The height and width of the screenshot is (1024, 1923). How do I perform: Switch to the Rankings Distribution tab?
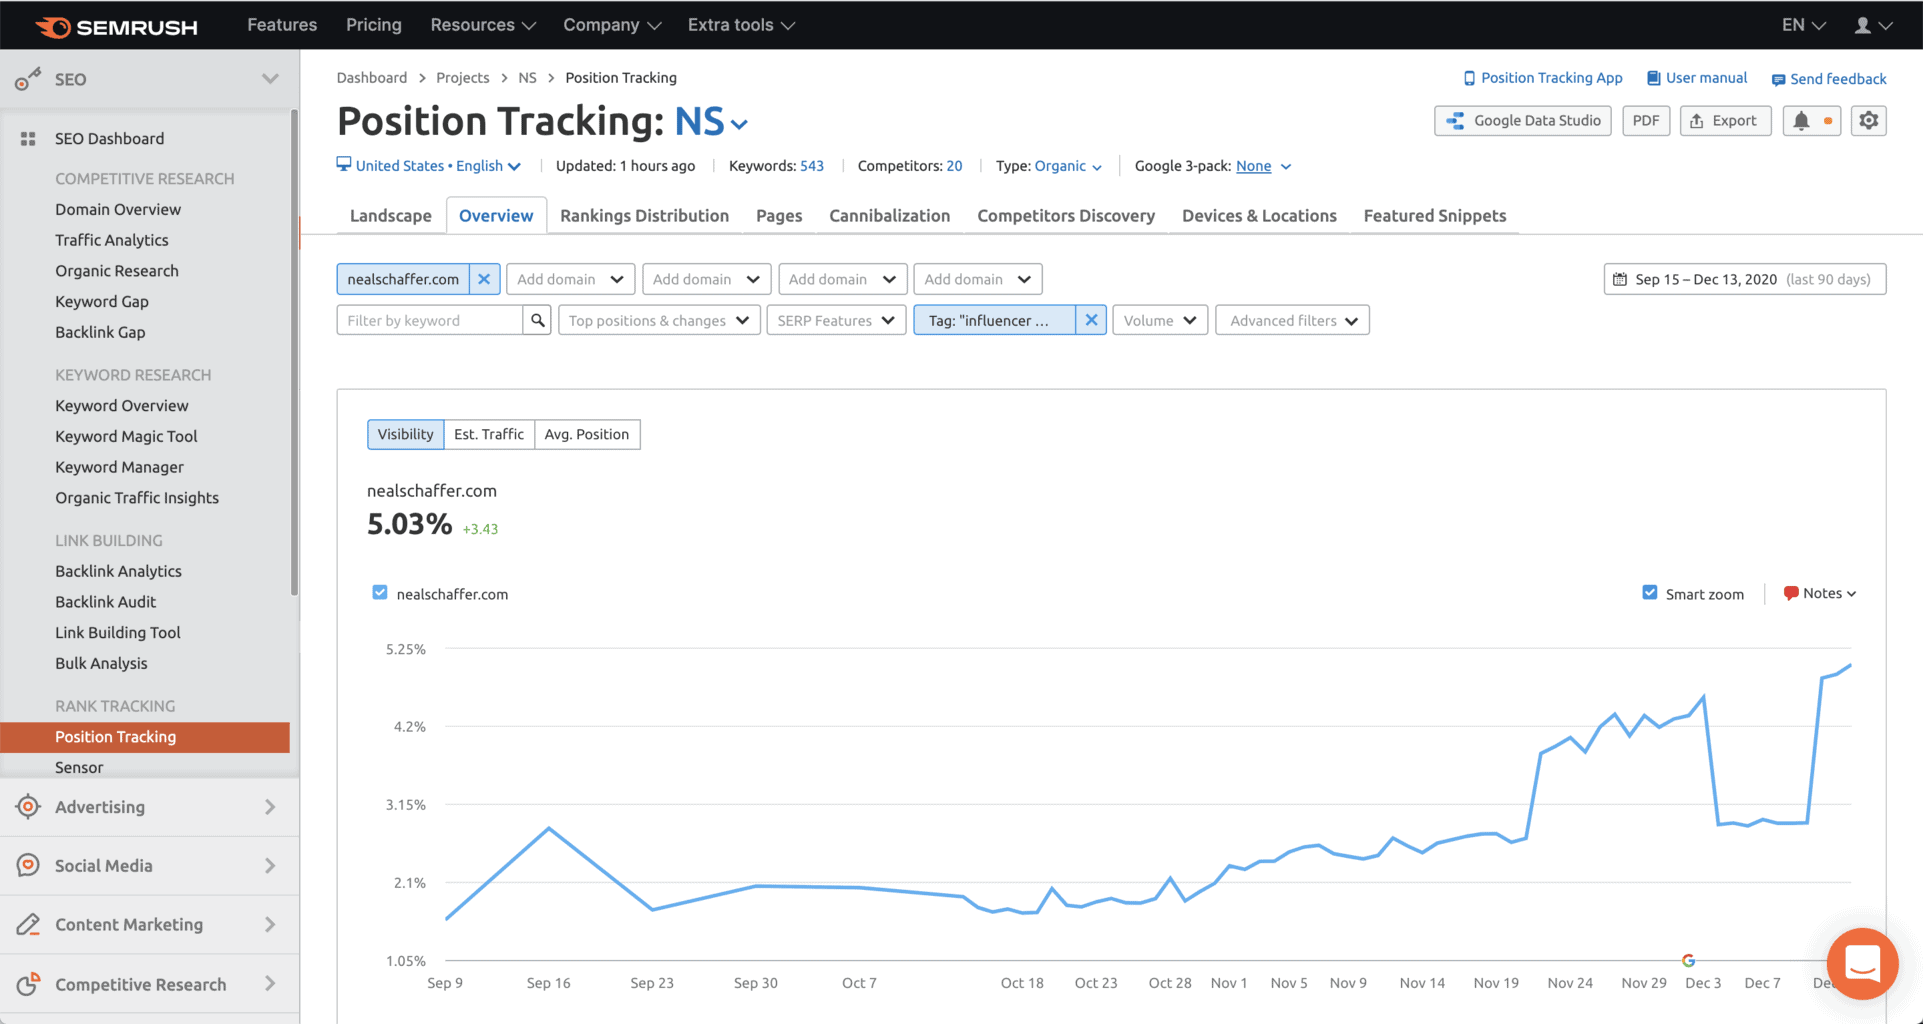tap(644, 216)
